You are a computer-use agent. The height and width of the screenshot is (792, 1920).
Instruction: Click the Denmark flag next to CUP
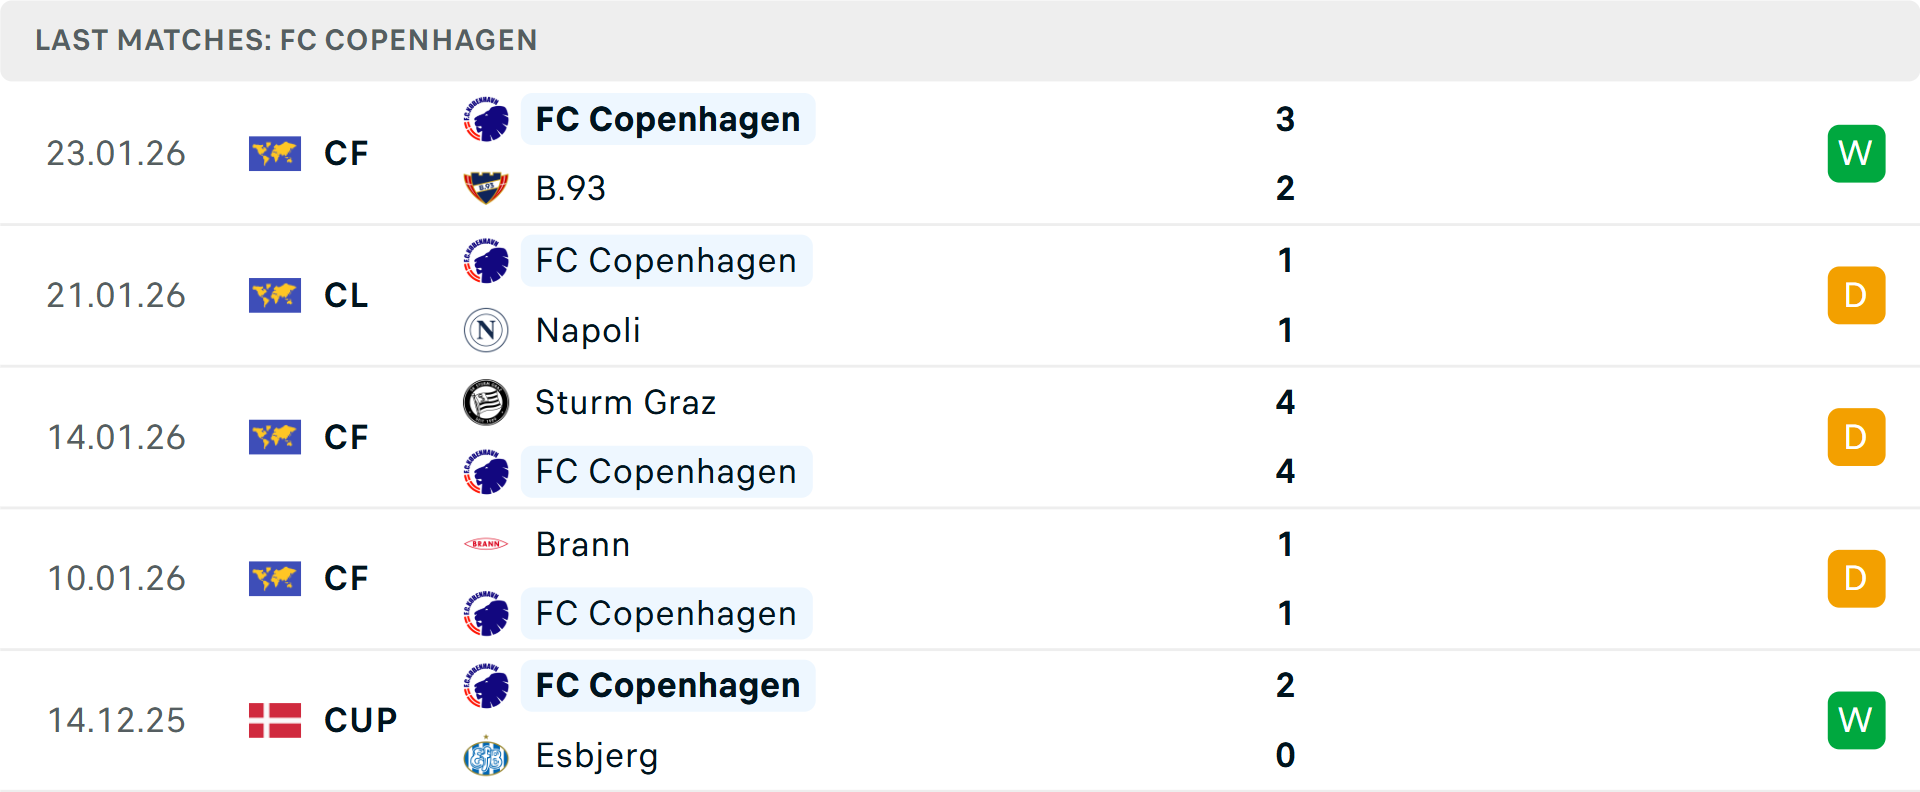(275, 720)
